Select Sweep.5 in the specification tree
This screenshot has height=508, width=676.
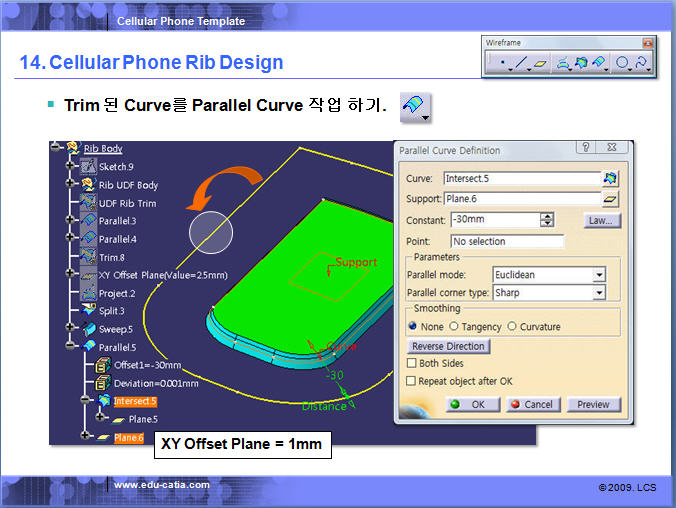click(x=116, y=329)
